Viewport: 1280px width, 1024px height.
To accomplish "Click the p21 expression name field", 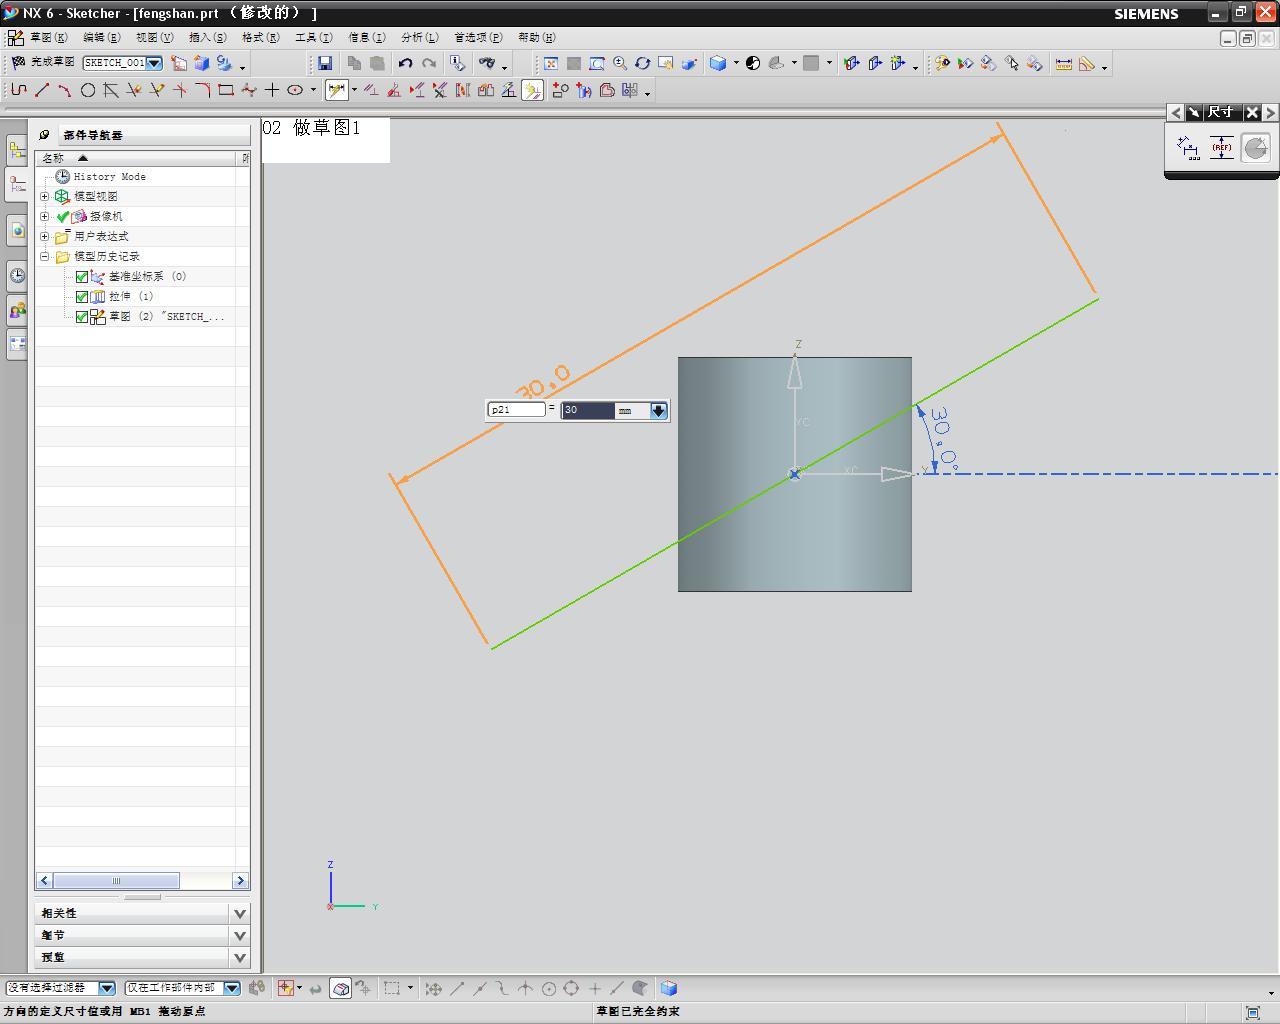I will point(516,409).
